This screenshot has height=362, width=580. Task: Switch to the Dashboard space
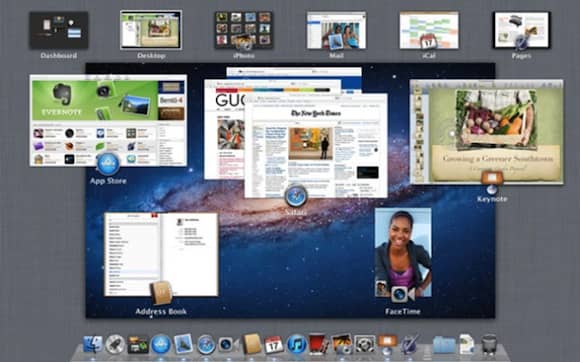59,30
